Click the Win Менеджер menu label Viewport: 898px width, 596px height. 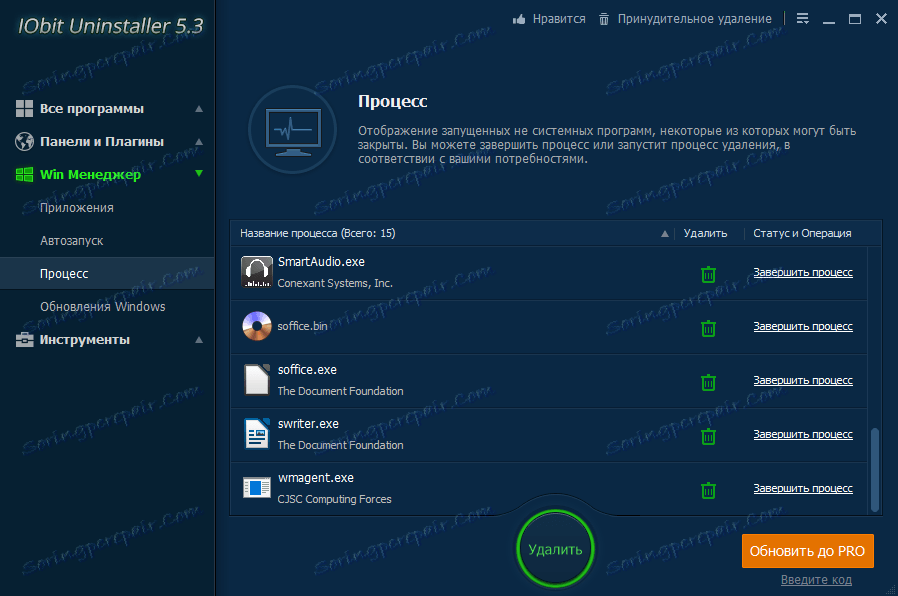[x=90, y=175]
